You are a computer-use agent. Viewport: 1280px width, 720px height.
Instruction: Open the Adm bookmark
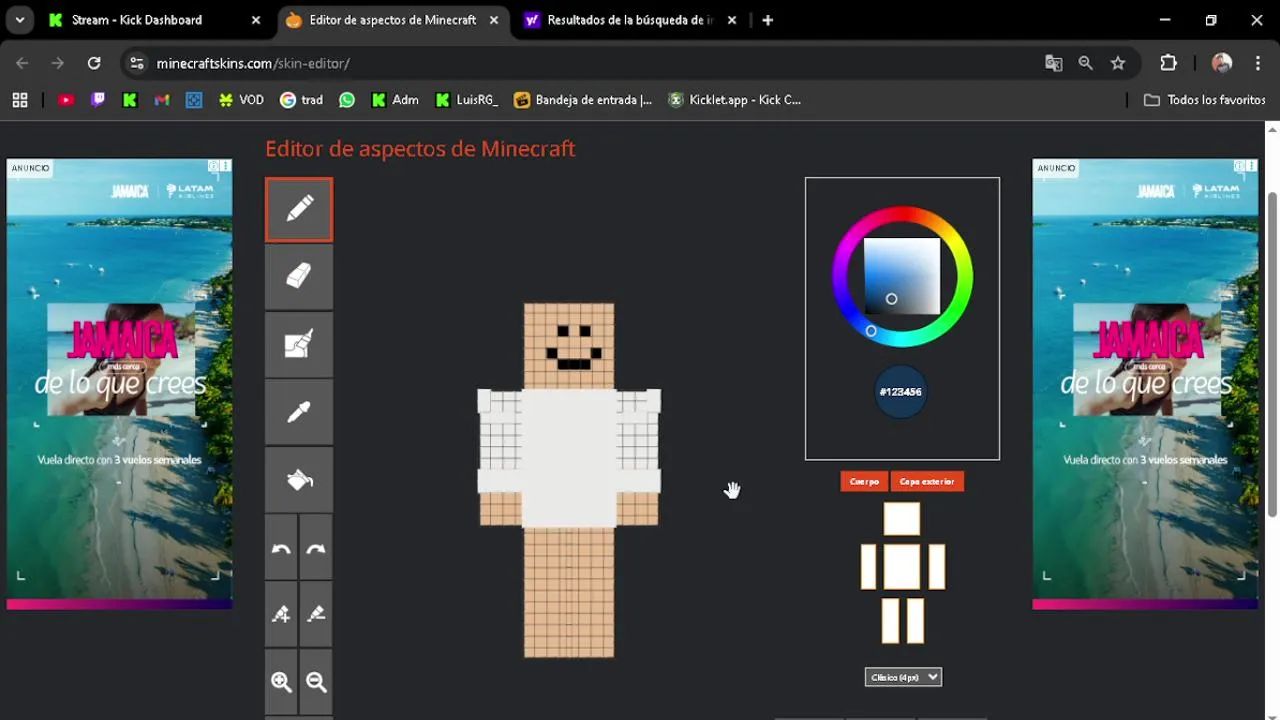pyautogui.click(x=395, y=100)
